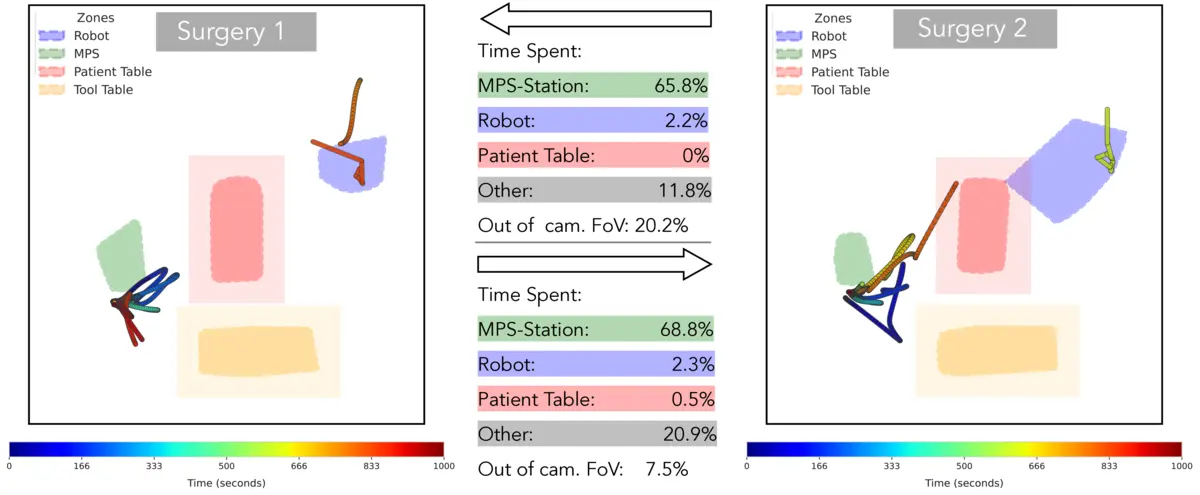
Task: Click the Robot legend swatch in Surgery 1
Action: coord(50,36)
